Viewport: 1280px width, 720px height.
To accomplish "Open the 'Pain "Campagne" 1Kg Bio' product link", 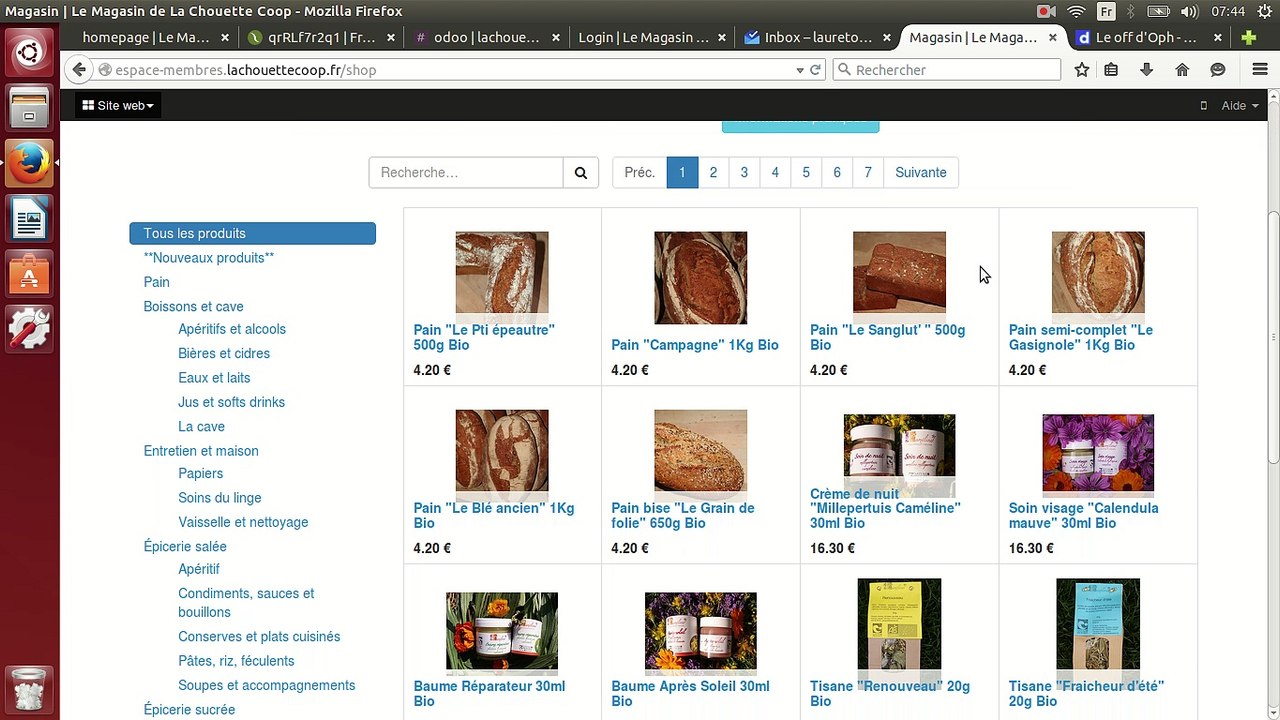I will [695, 345].
